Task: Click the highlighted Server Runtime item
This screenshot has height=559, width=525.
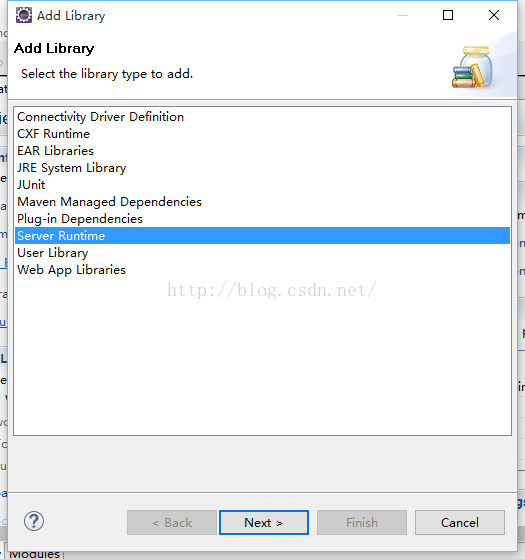Action: coord(262,236)
